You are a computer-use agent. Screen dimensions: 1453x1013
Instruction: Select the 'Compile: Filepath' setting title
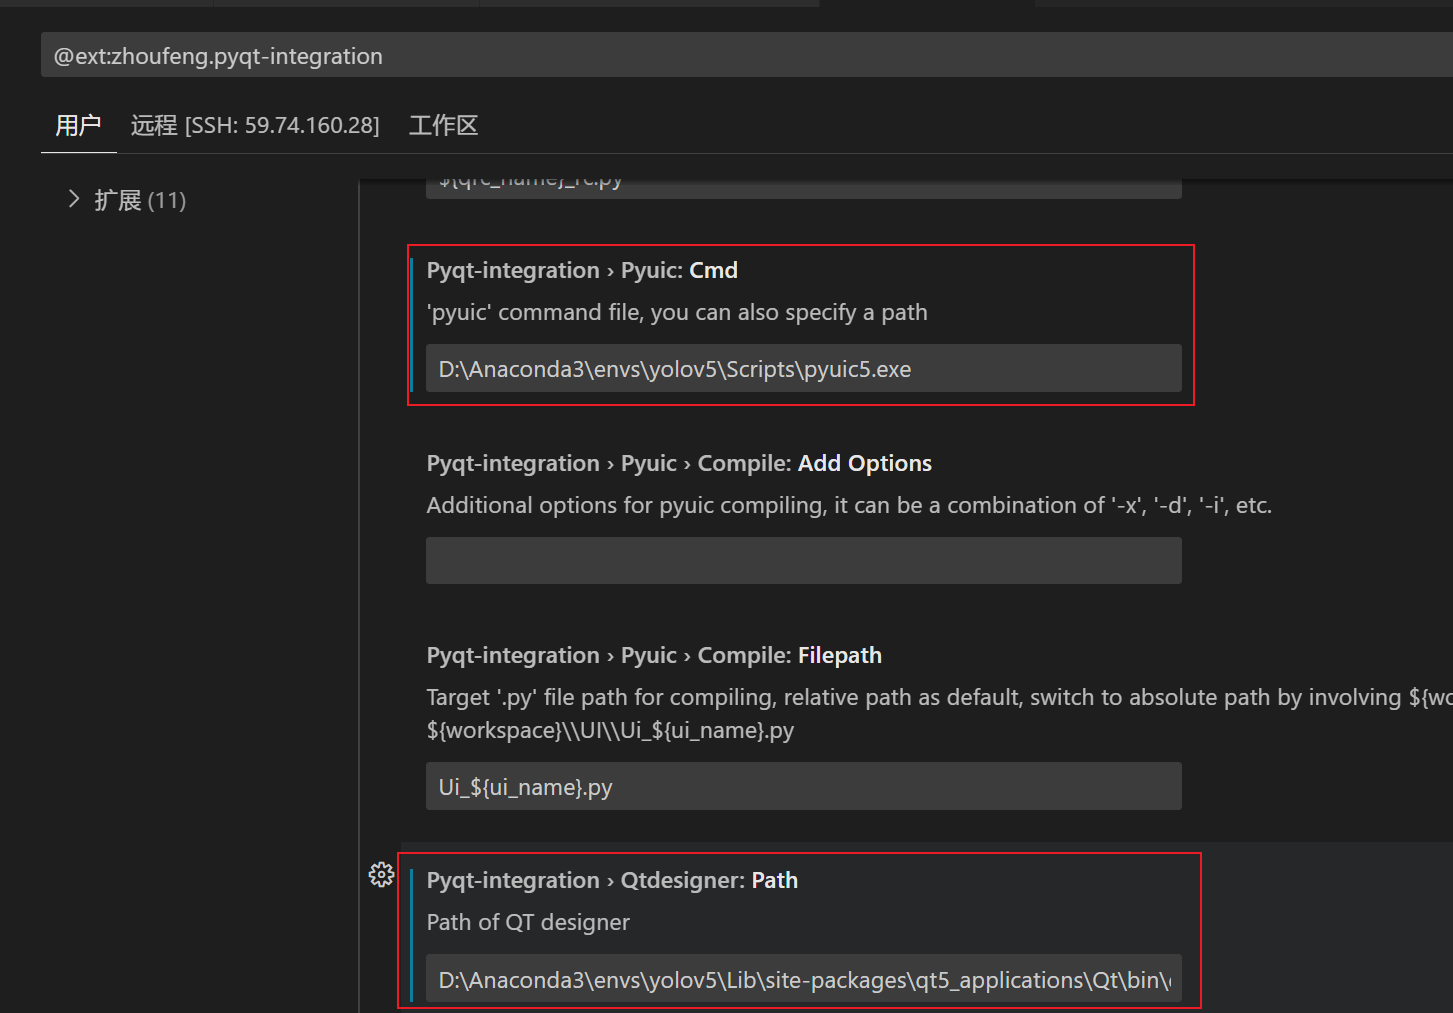click(x=654, y=655)
